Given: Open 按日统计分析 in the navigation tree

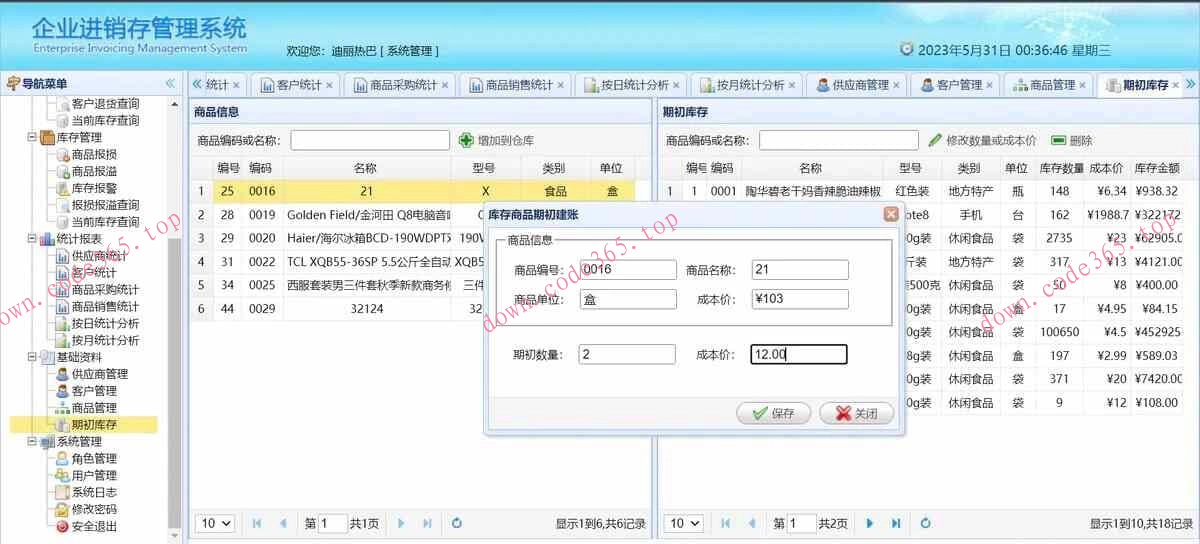Looking at the screenshot, I should 105,323.
